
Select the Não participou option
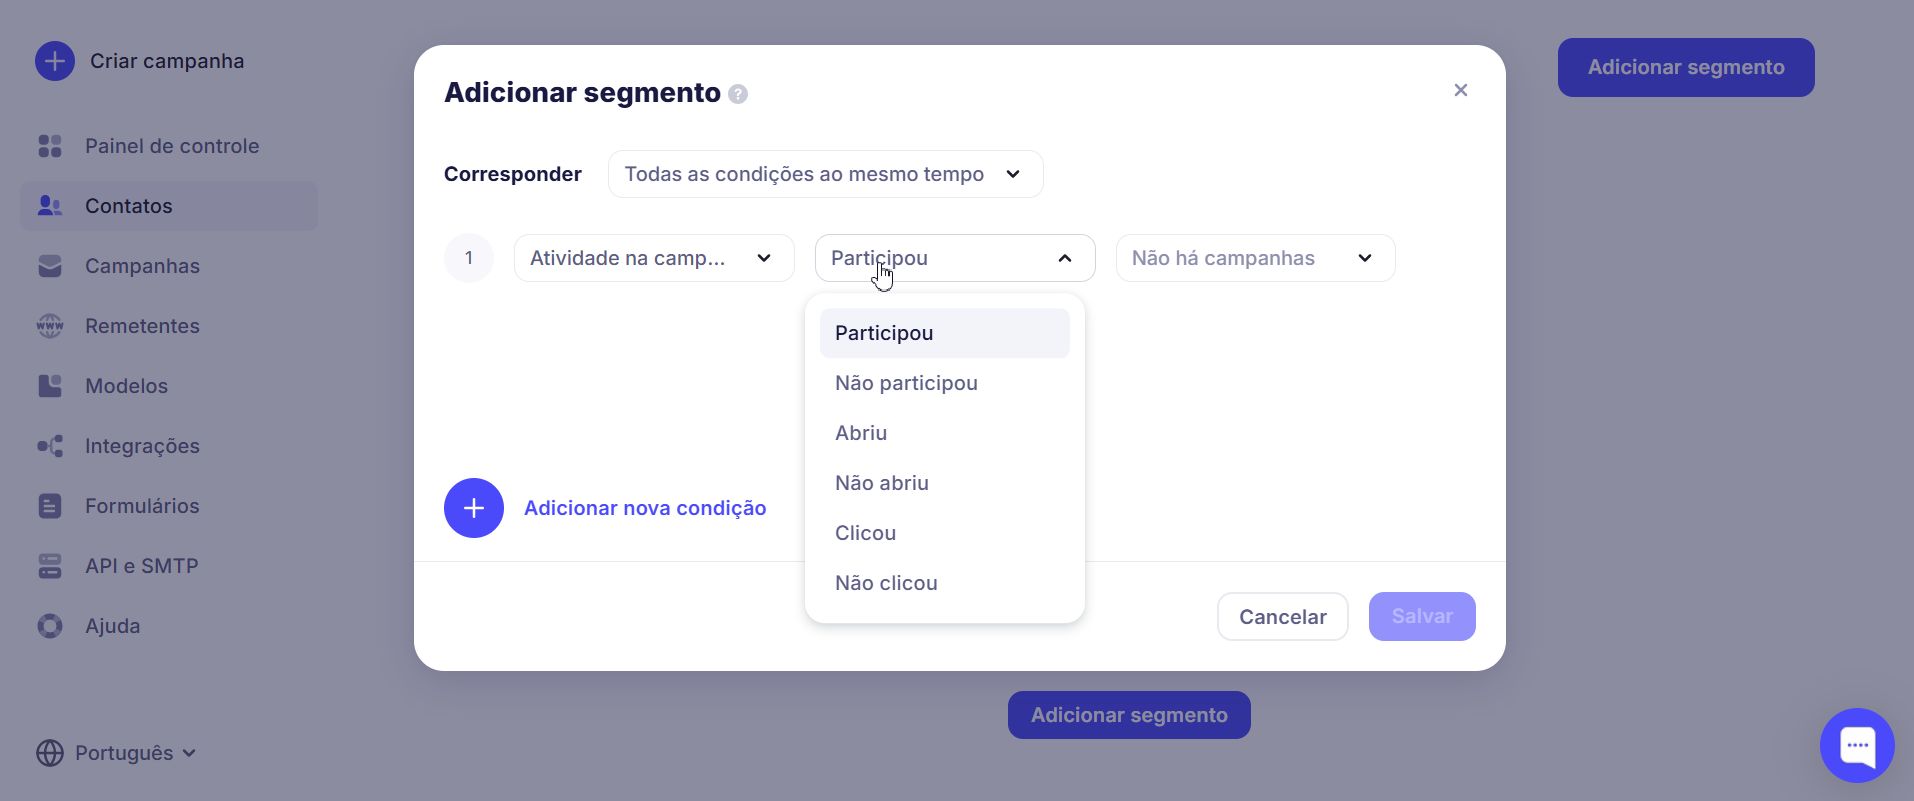(x=906, y=383)
